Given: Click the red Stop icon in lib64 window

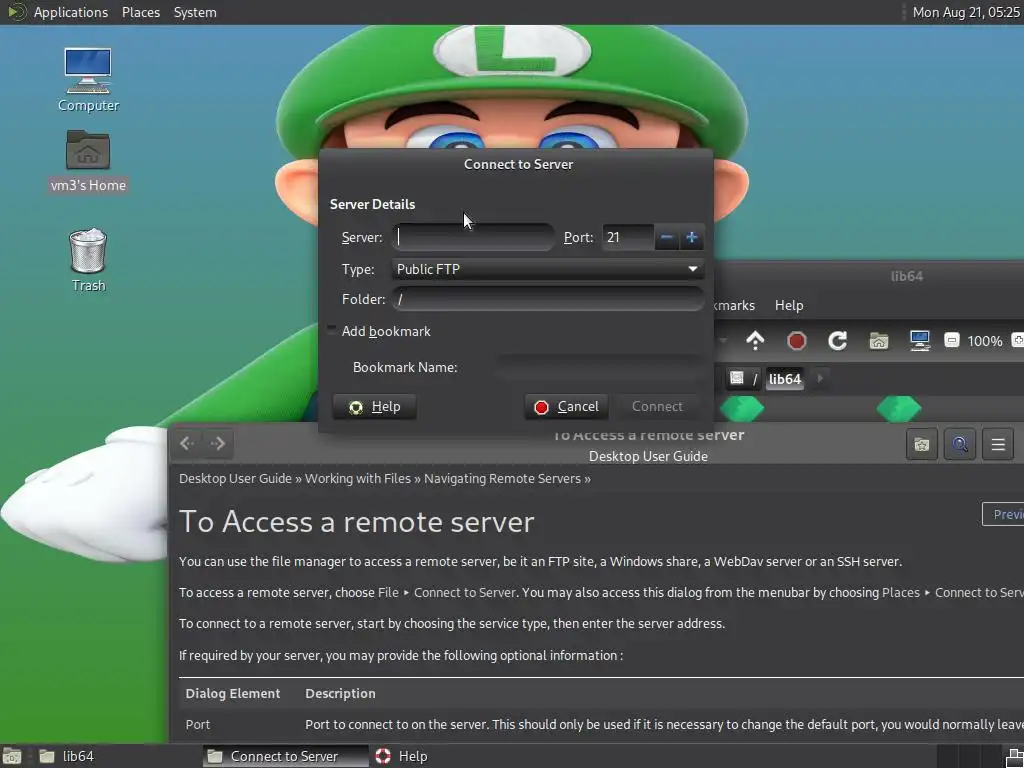Looking at the screenshot, I should 797,340.
